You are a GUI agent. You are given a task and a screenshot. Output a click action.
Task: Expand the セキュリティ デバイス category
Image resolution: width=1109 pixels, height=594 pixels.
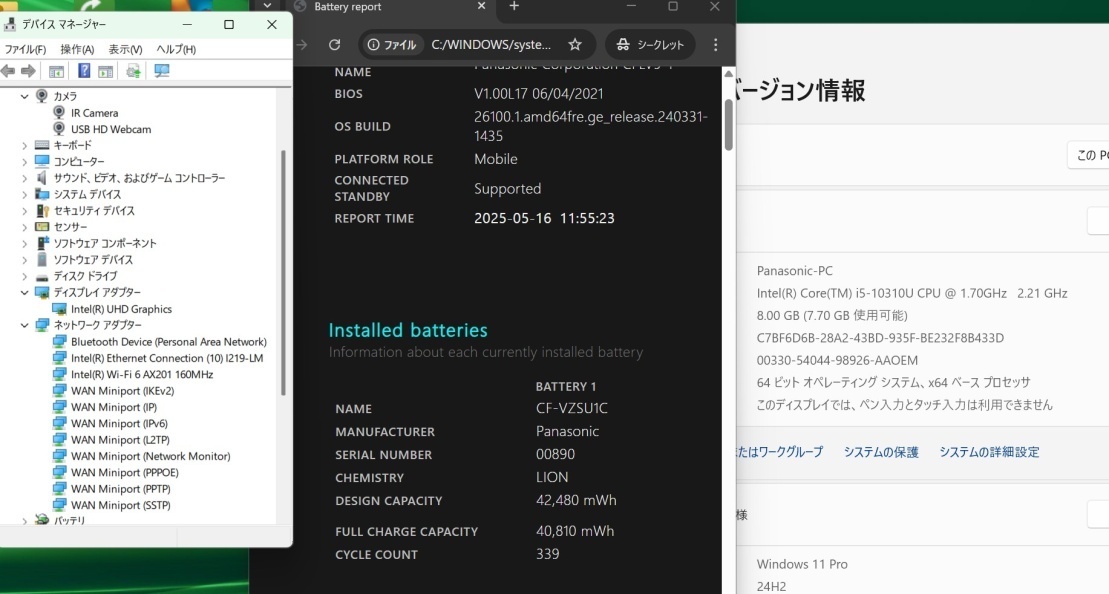[25, 211]
